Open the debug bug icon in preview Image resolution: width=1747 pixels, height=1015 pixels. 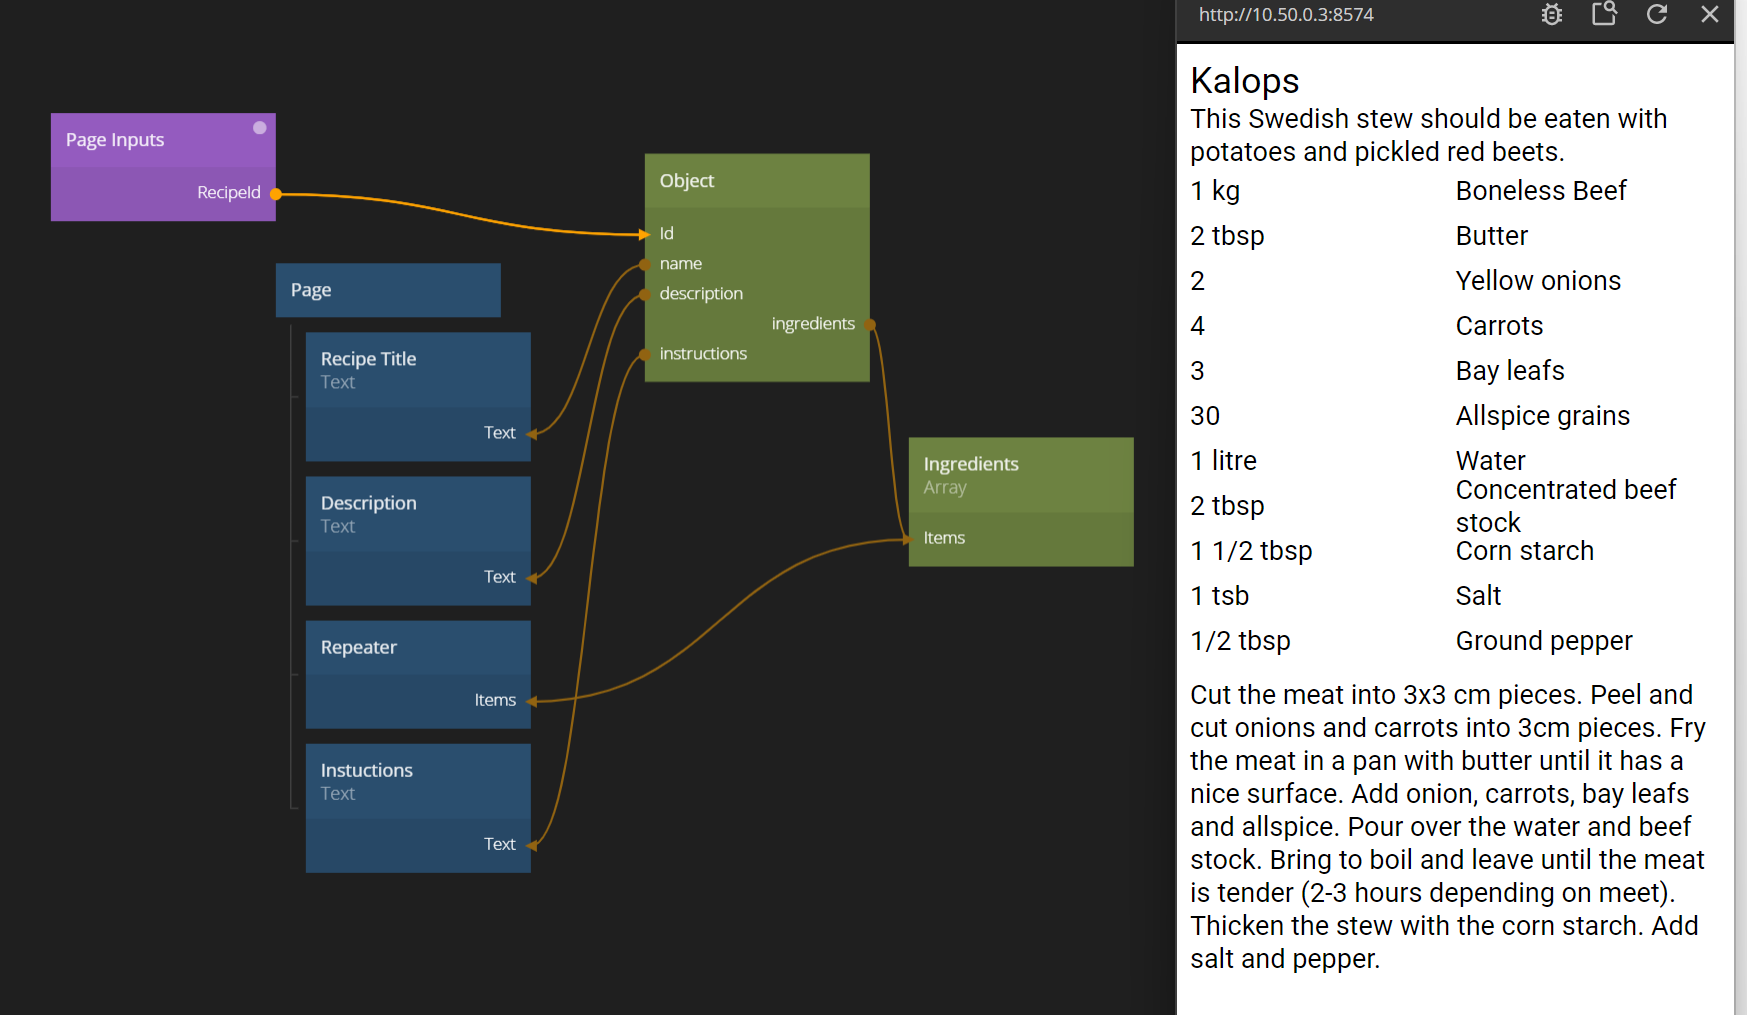(1551, 15)
